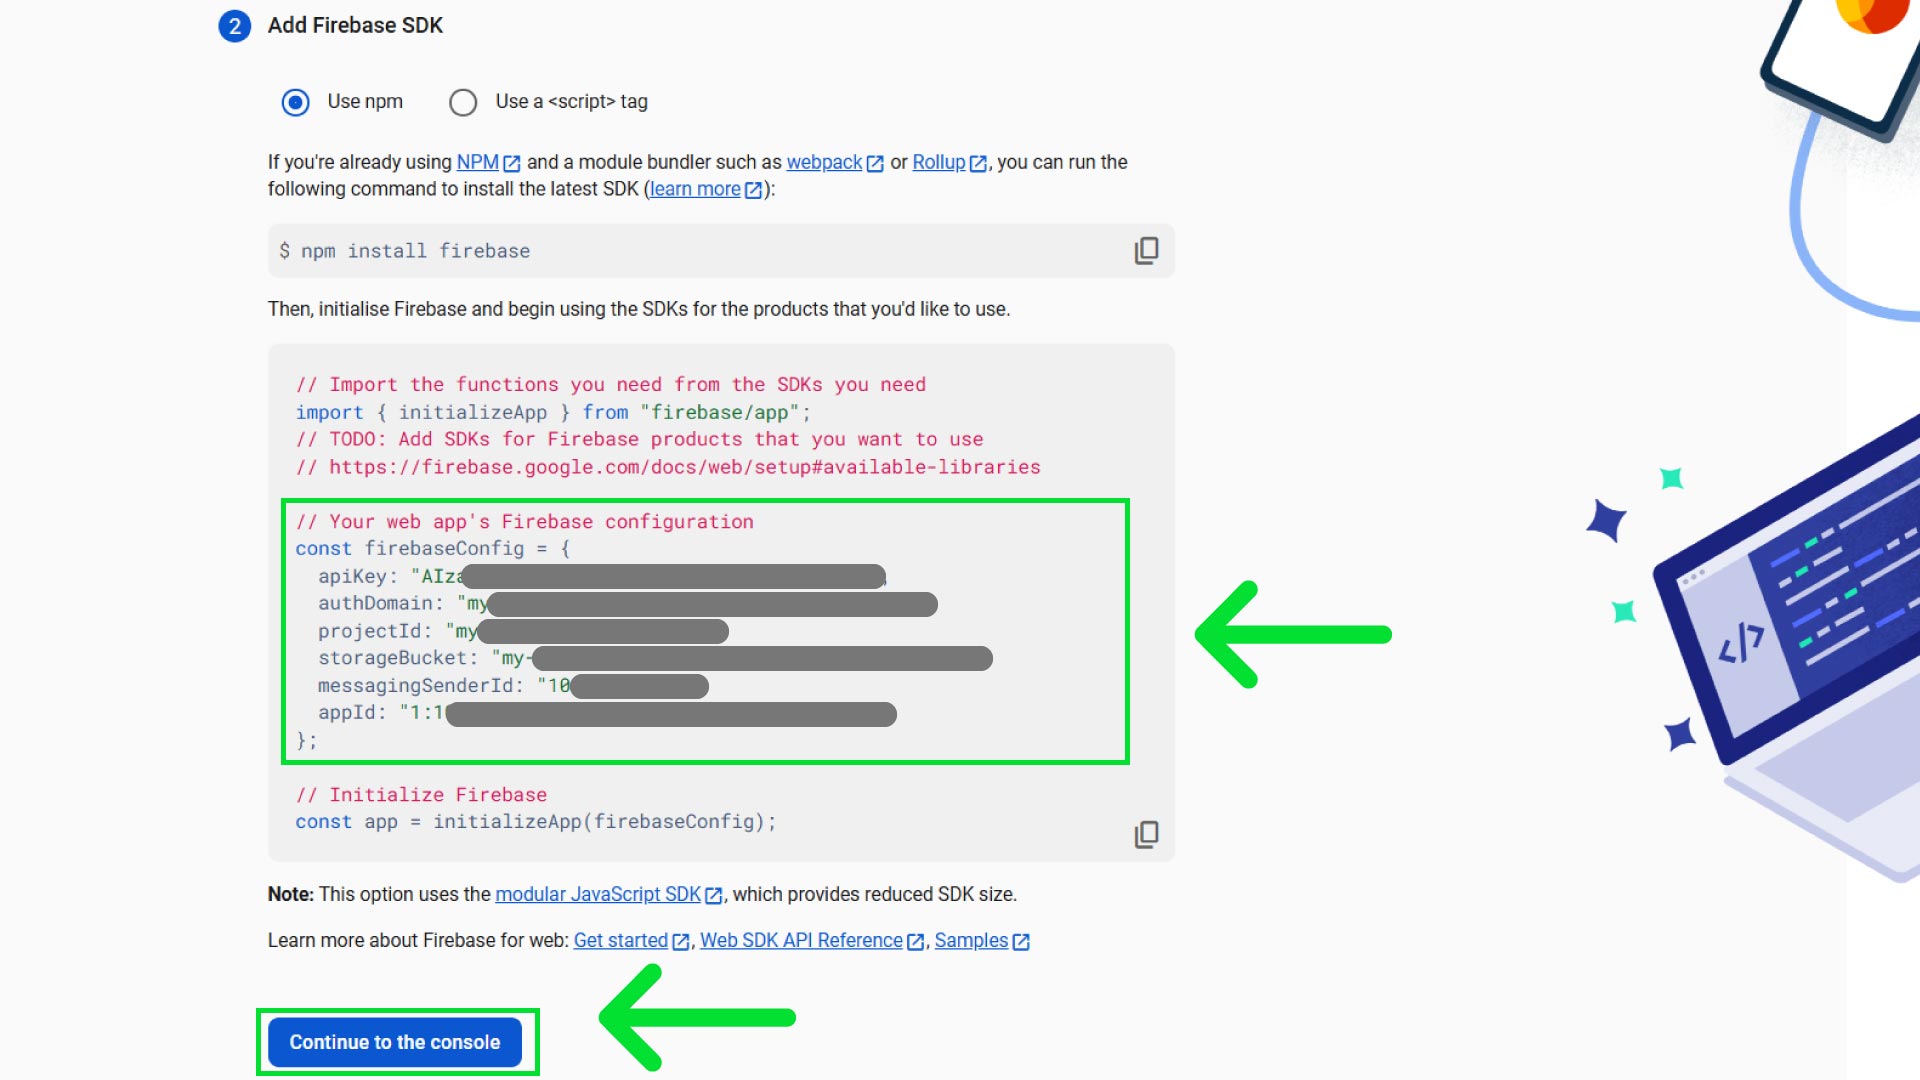Select the highlighted firebaseConfig code block

coord(704,630)
